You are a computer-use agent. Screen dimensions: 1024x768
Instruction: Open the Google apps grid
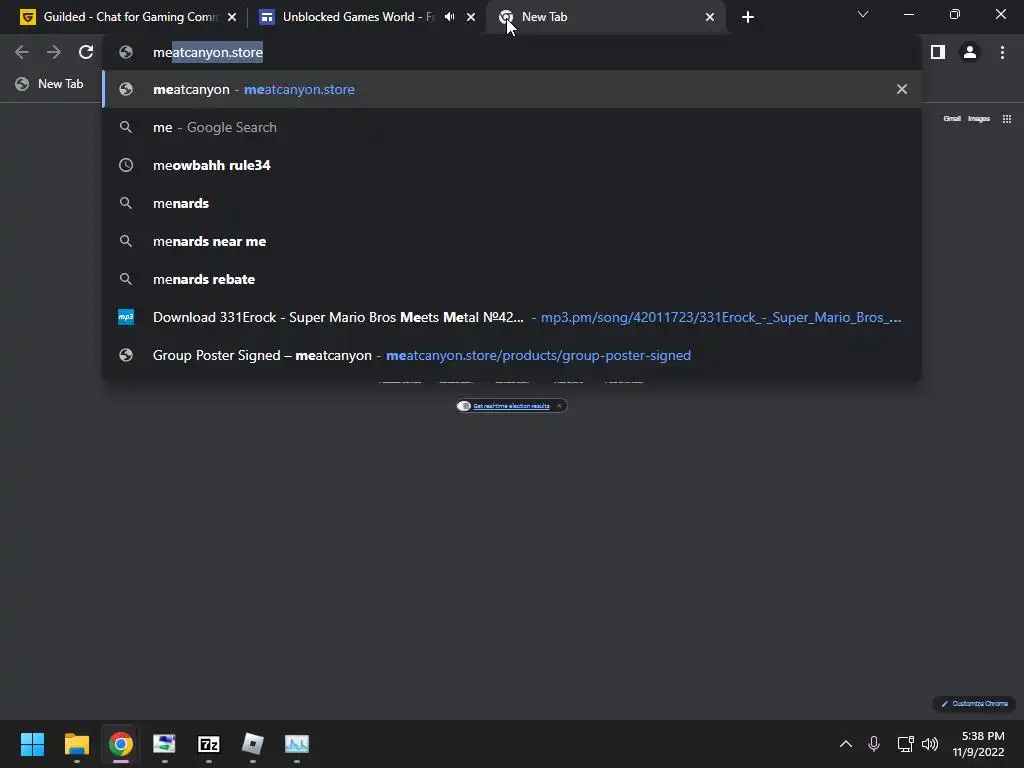[x=1006, y=119]
